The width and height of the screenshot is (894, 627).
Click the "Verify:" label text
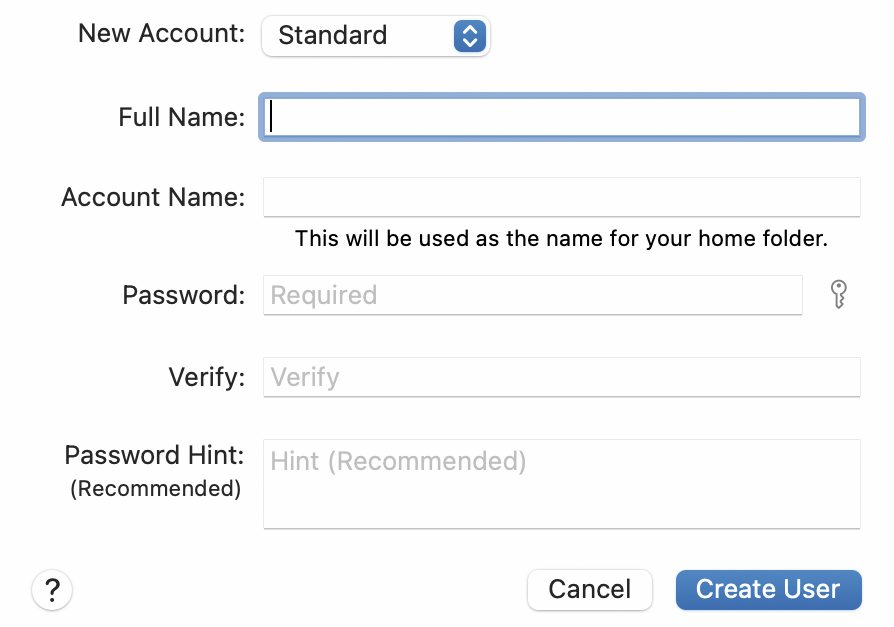click(x=206, y=377)
